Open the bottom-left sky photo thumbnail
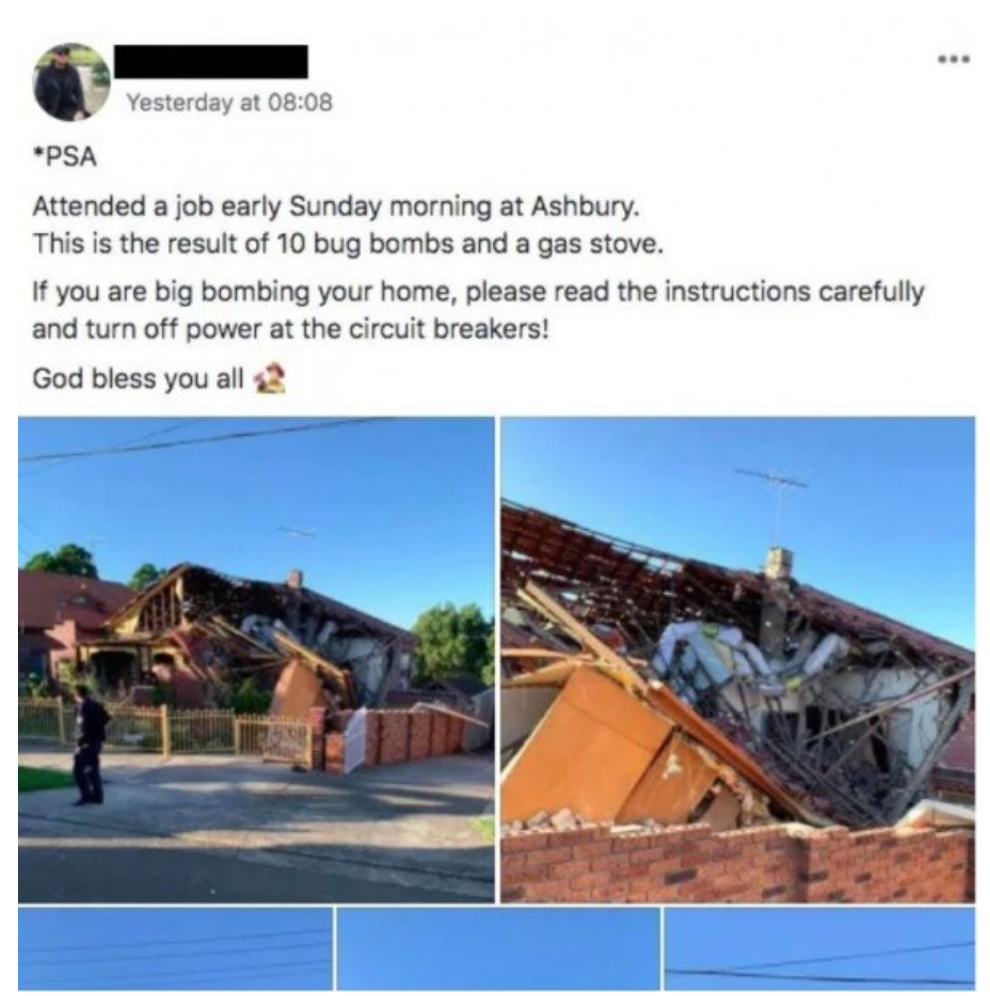990x996 pixels. 175,949
